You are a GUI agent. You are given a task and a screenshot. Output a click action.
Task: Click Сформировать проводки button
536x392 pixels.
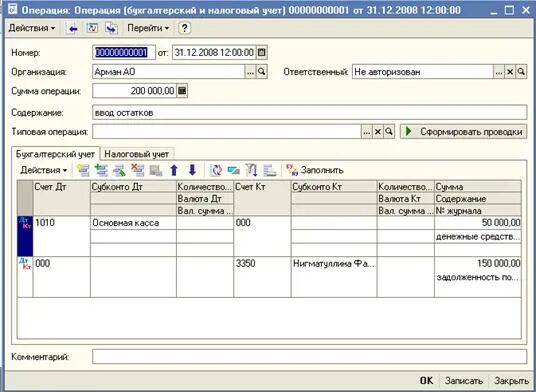(x=463, y=132)
